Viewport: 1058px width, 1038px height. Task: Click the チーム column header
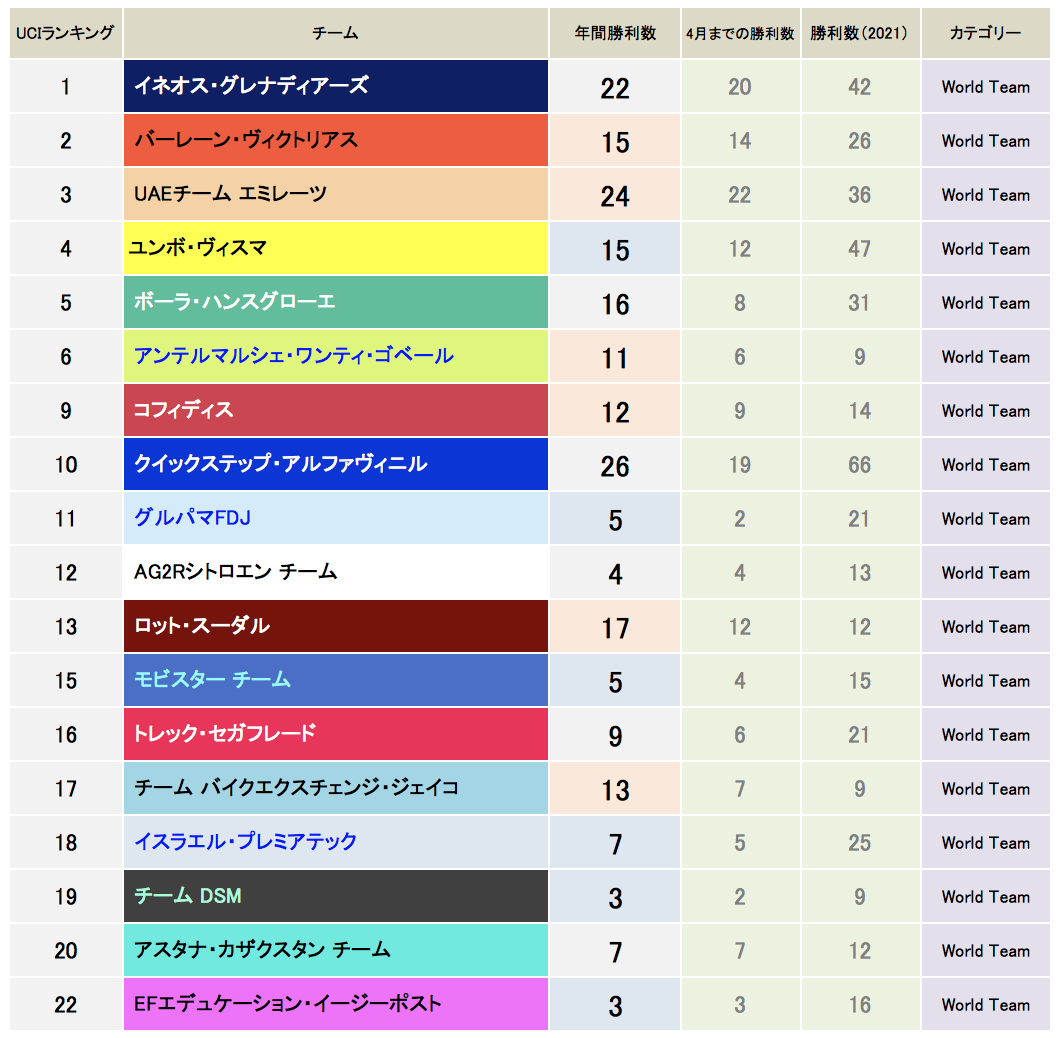tap(336, 33)
